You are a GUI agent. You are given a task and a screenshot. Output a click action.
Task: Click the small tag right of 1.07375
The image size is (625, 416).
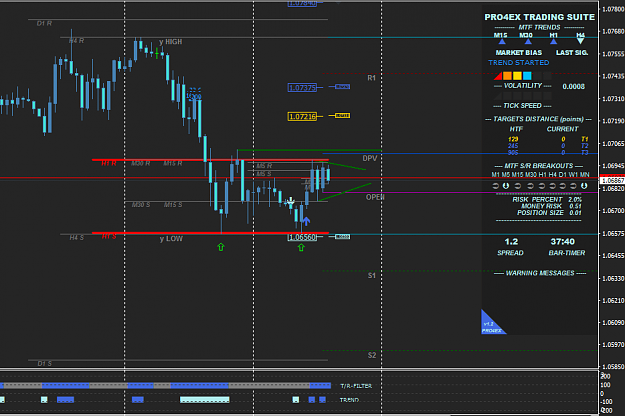pyautogui.click(x=342, y=86)
